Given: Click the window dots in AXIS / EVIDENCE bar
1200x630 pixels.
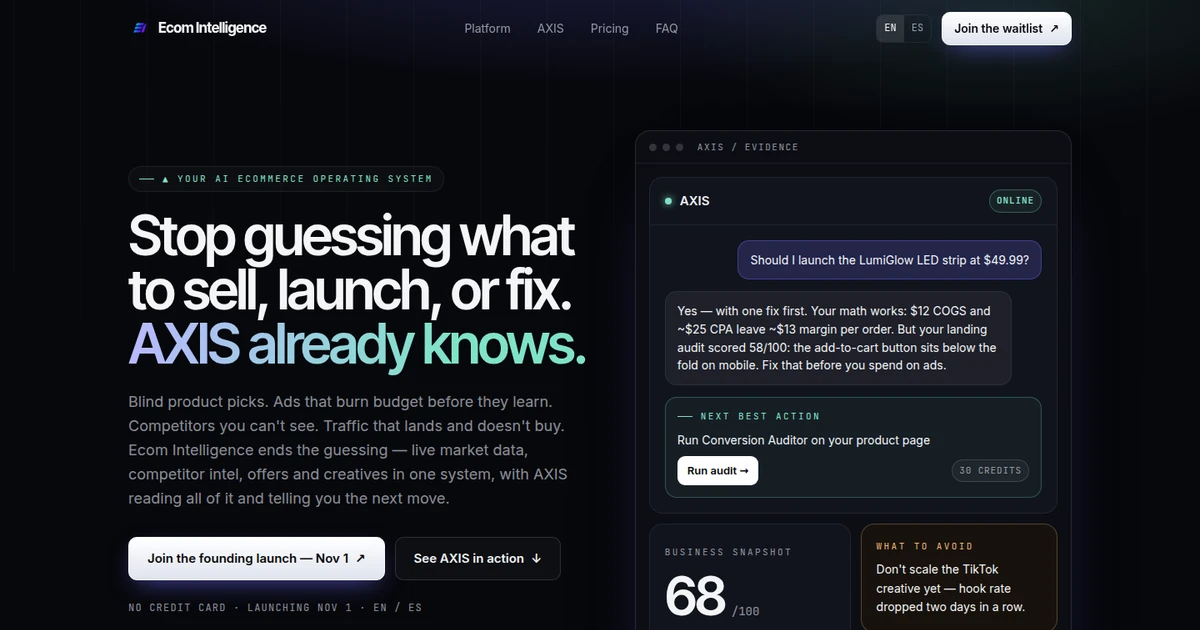Looking at the screenshot, I should 666,147.
